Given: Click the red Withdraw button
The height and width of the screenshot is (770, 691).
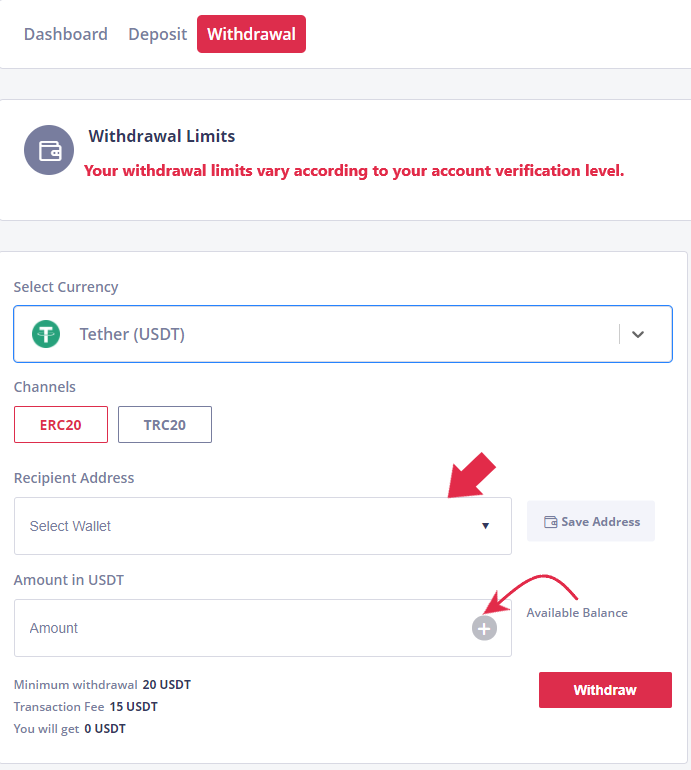Looking at the screenshot, I should tap(605, 690).
